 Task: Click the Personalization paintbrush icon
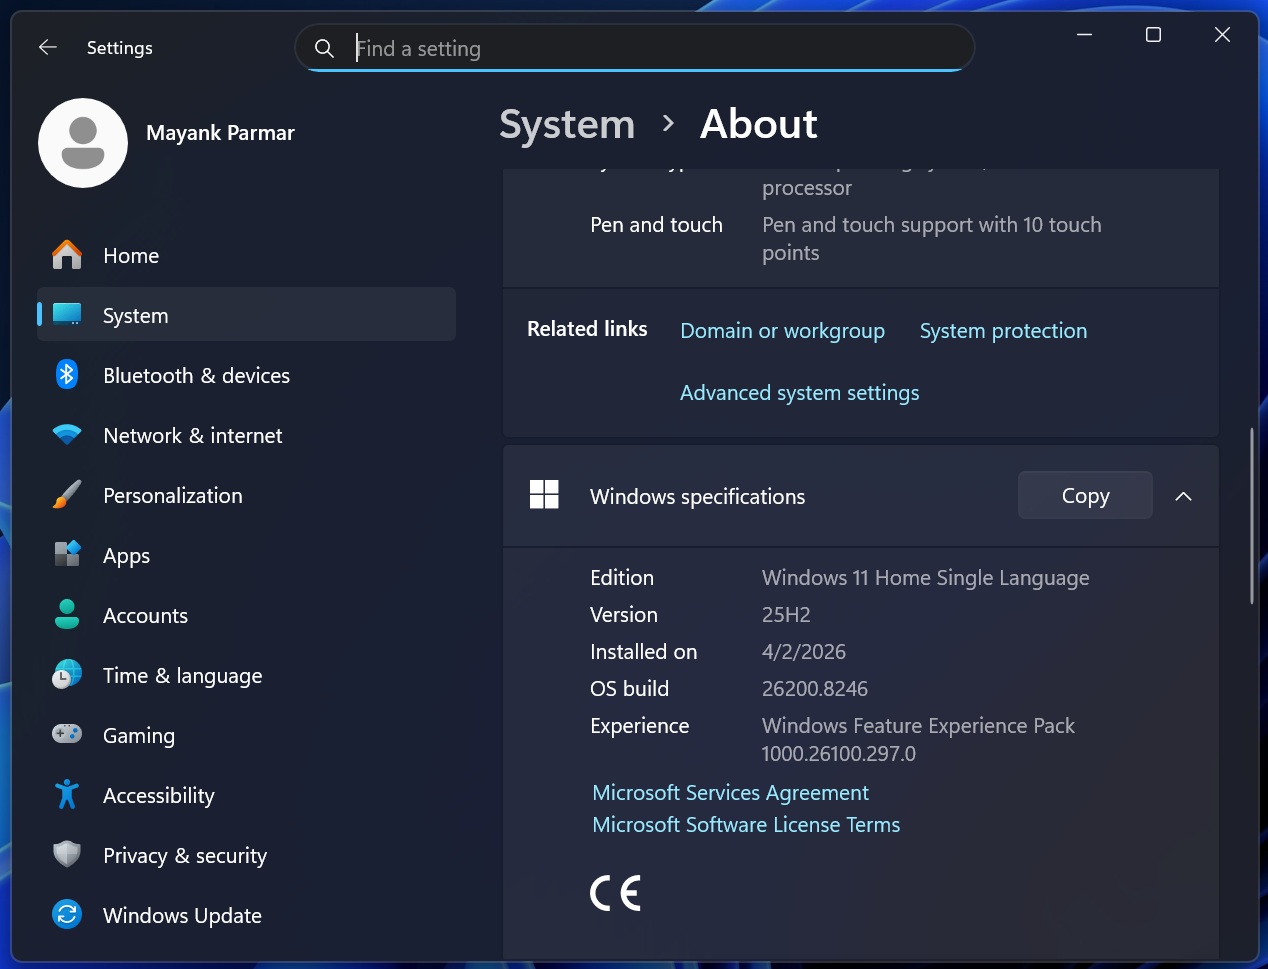pyautogui.click(x=67, y=495)
